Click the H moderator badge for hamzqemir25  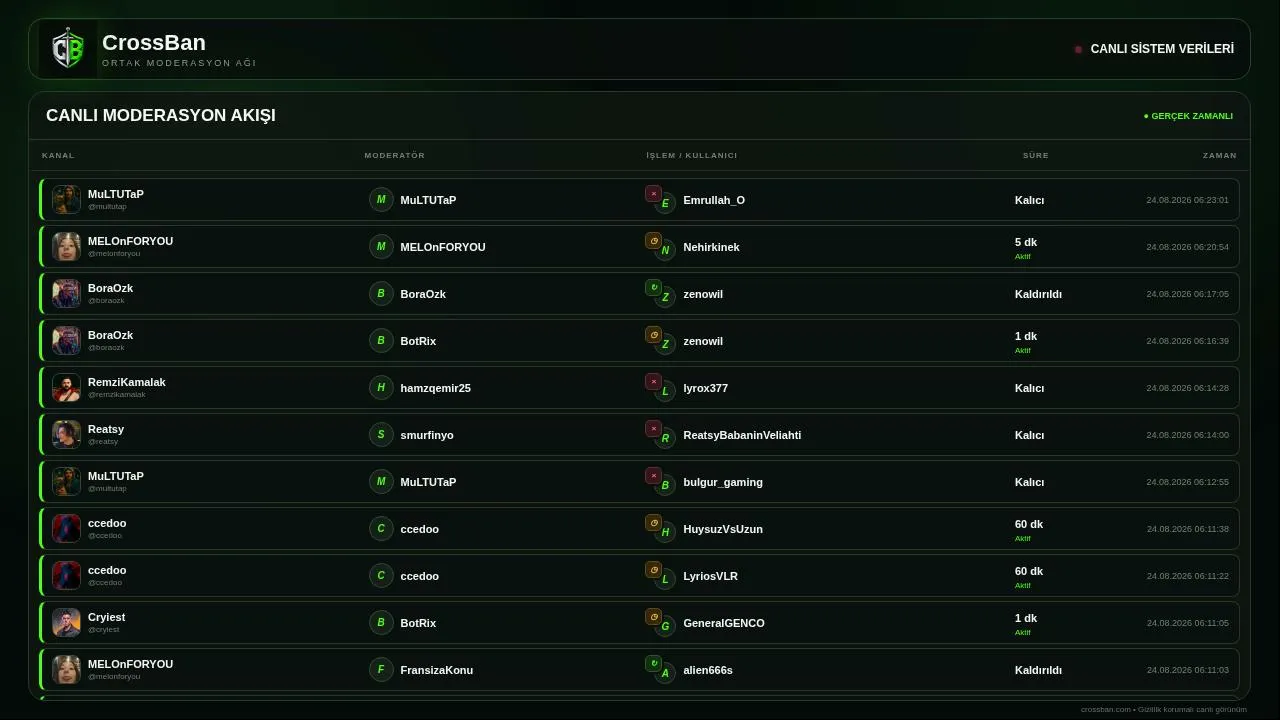pyautogui.click(x=381, y=388)
